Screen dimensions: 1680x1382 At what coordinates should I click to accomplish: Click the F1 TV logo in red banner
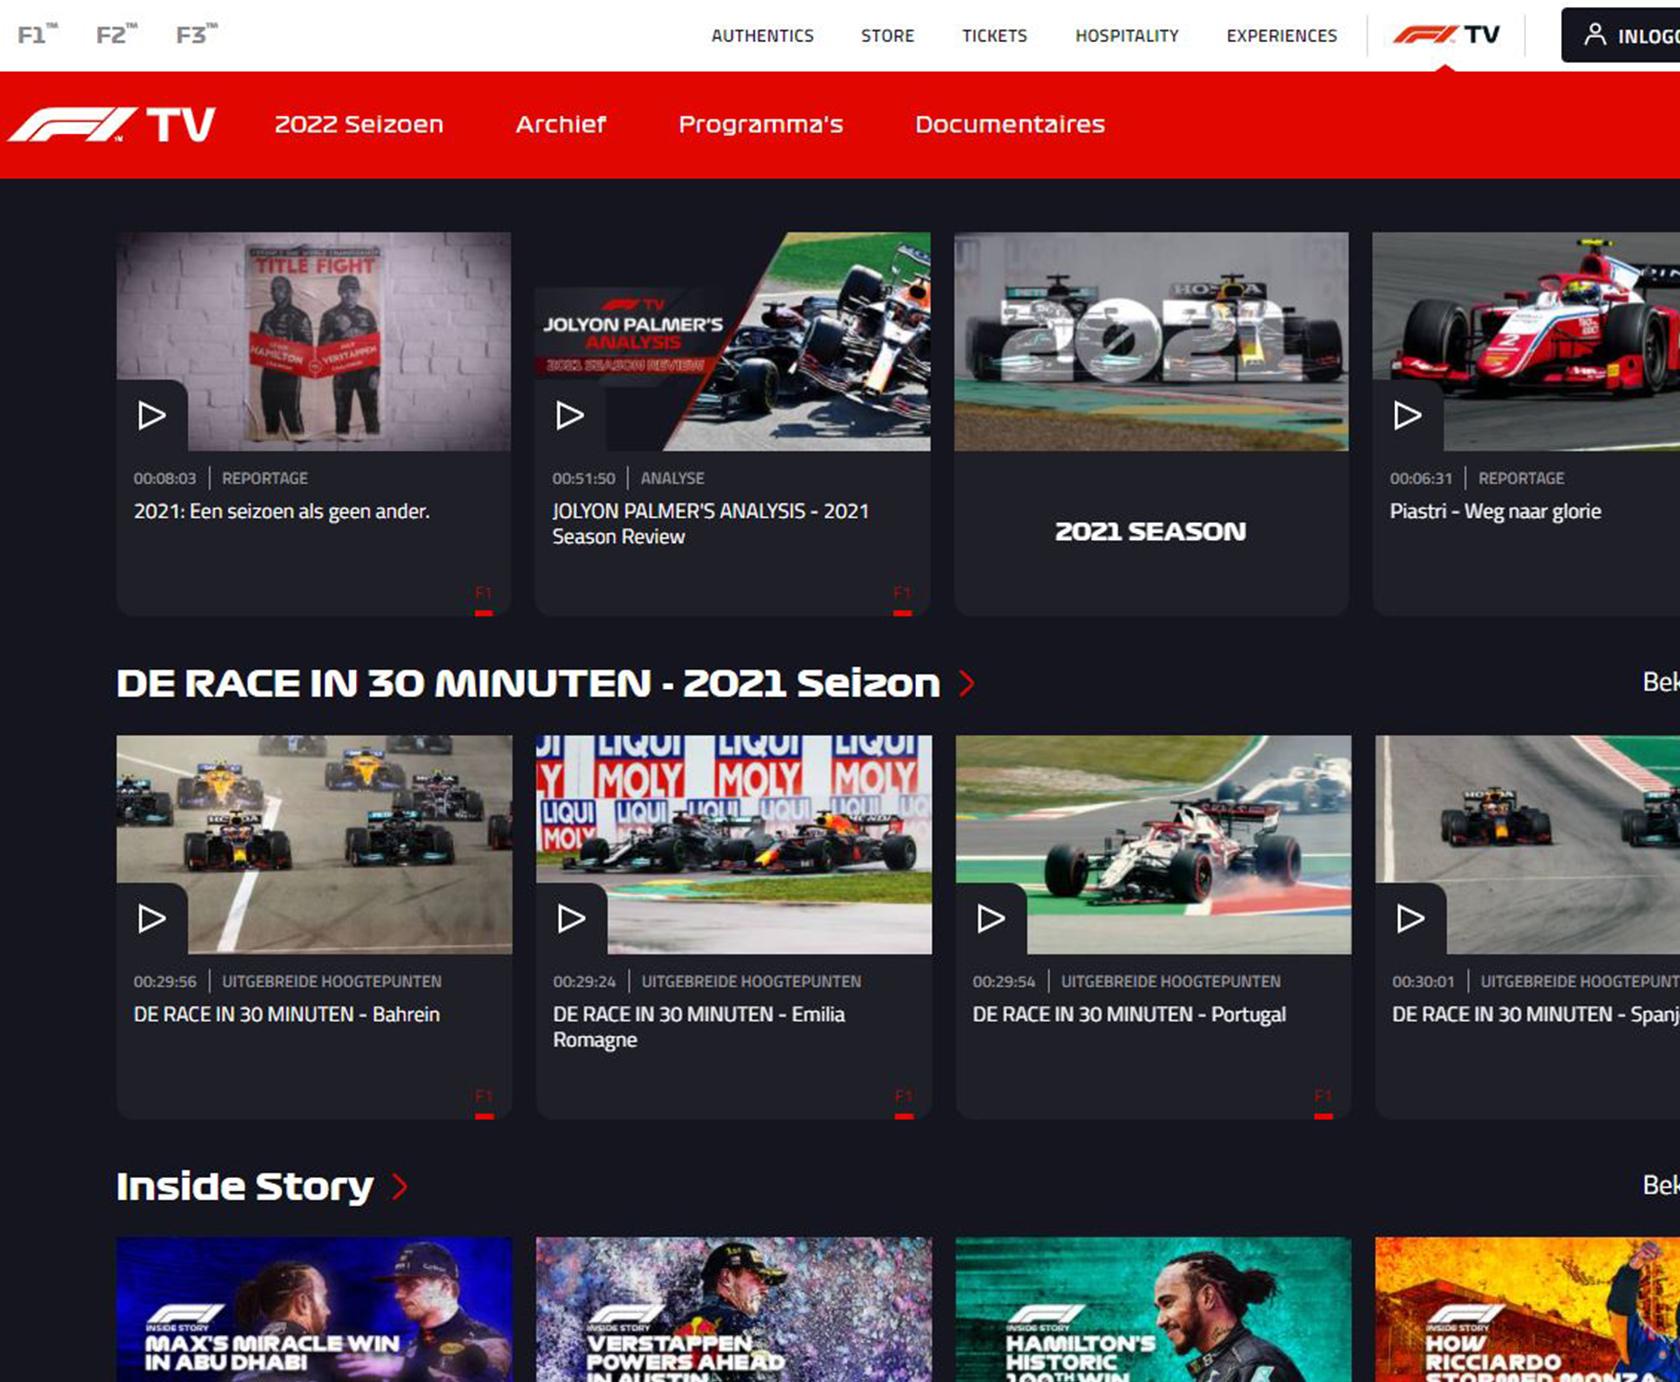tap(112, 125)
